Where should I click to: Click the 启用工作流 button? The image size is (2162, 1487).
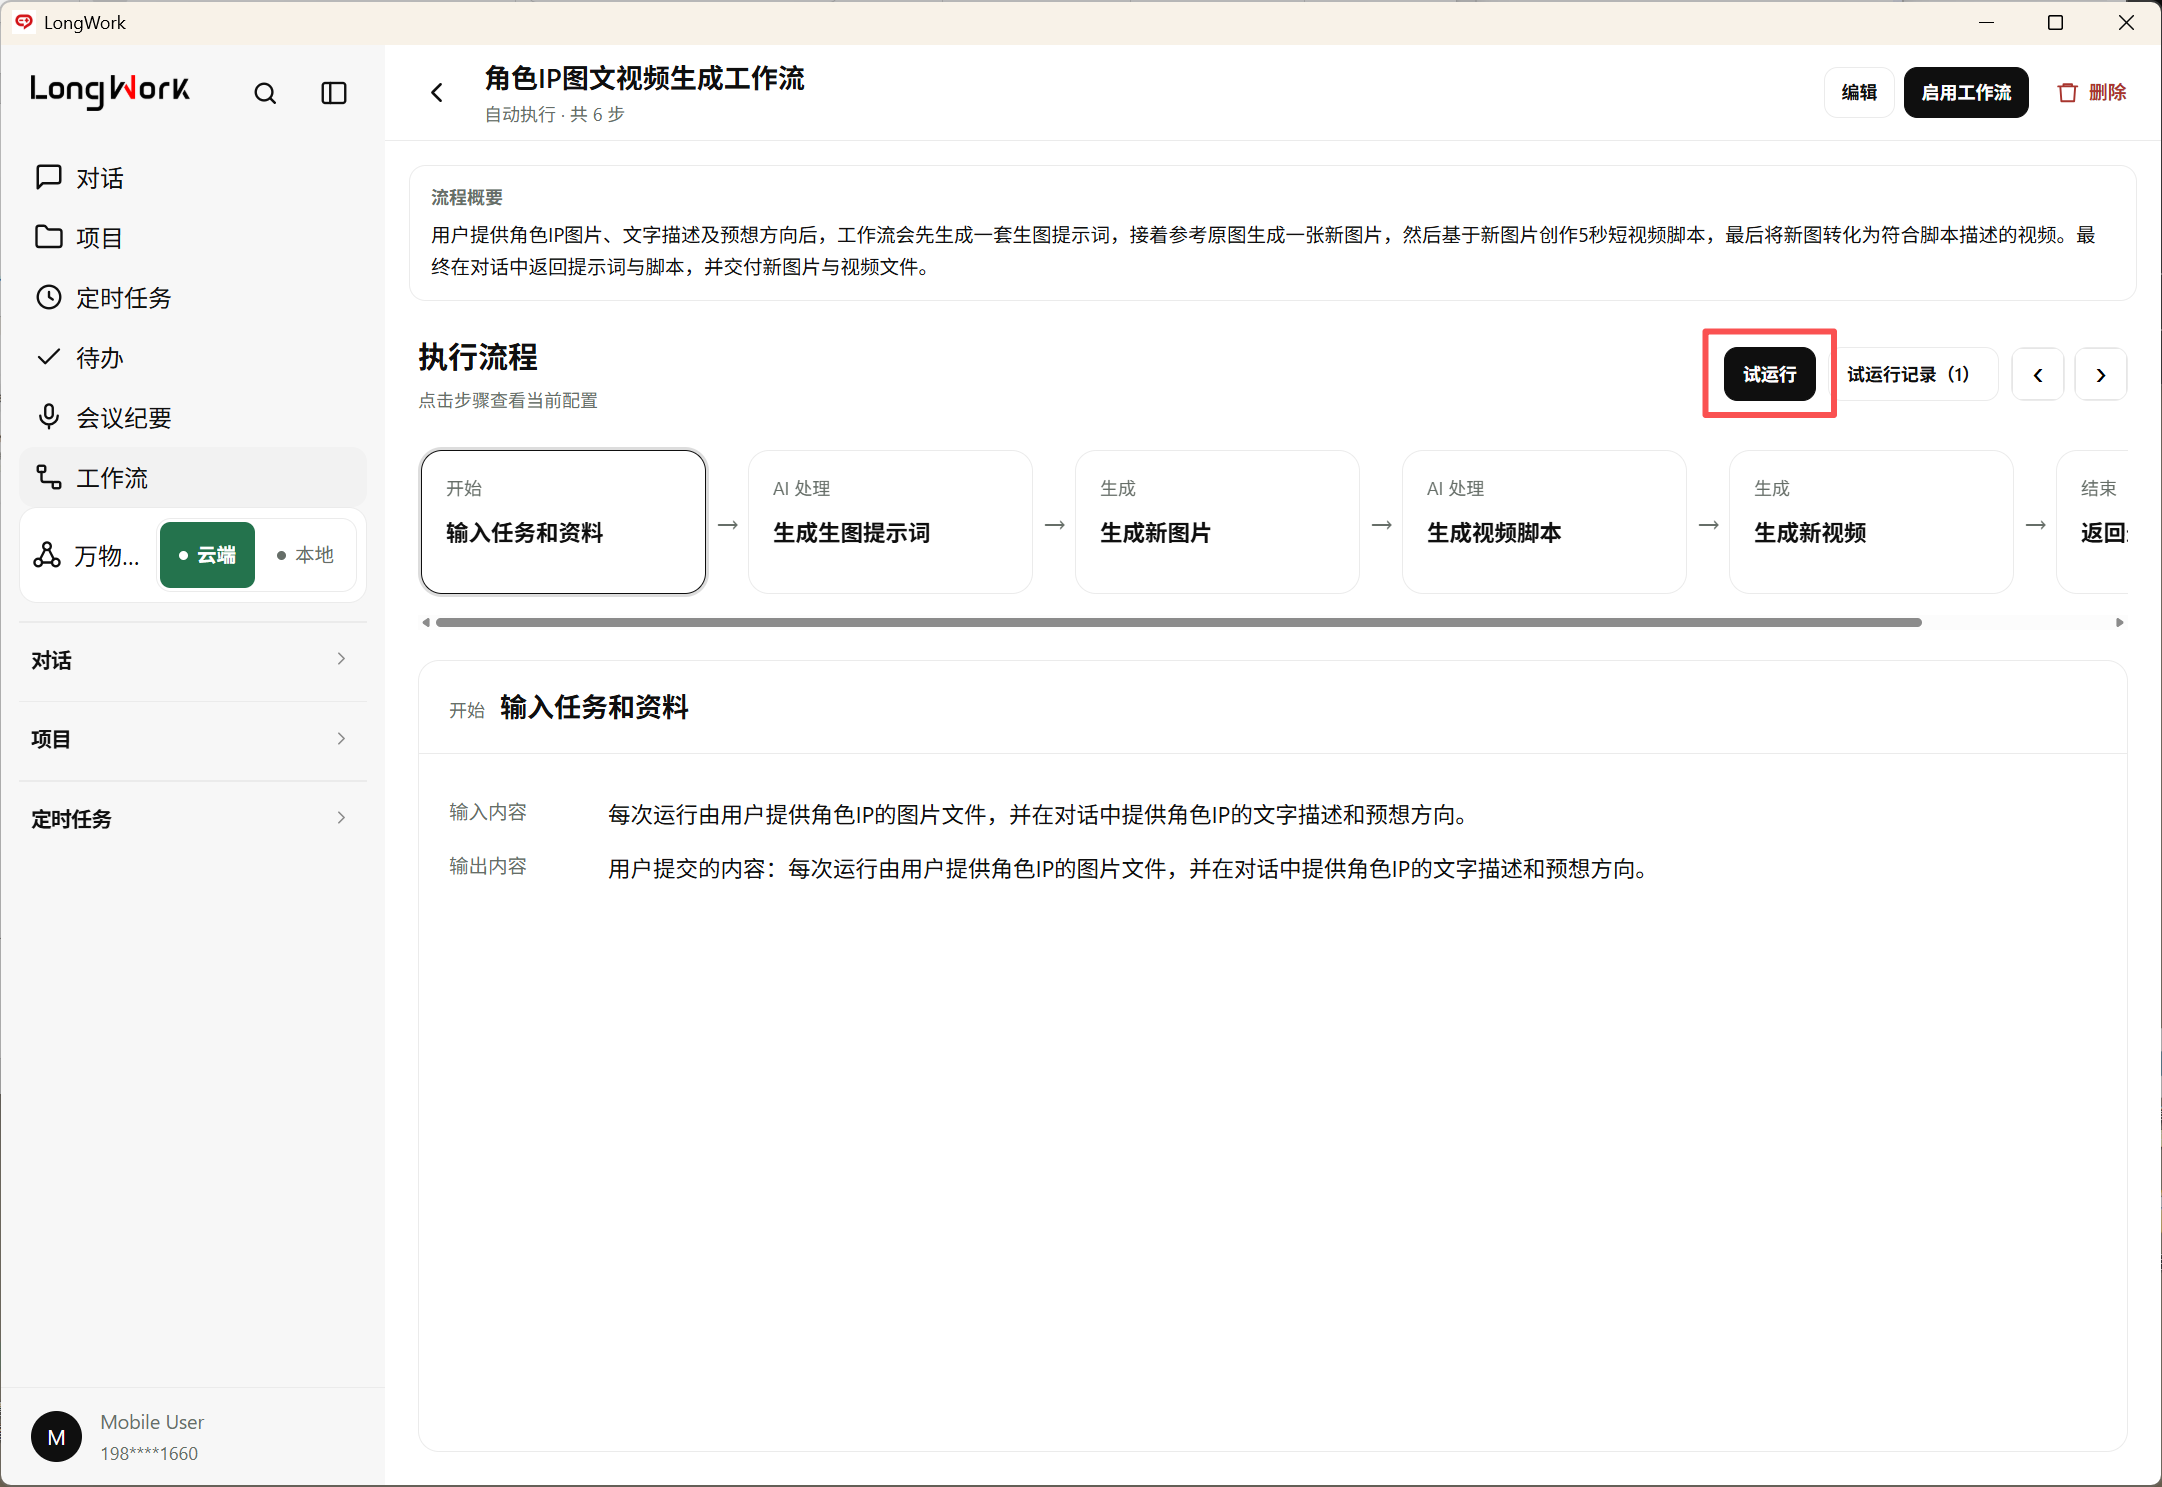tap(1966, 93)
